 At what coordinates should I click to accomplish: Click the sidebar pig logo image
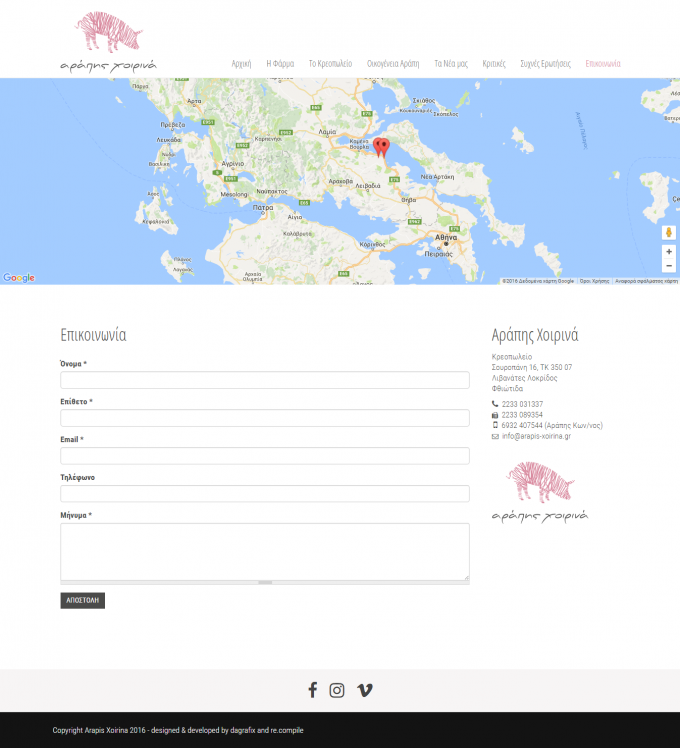pos(540,492)
